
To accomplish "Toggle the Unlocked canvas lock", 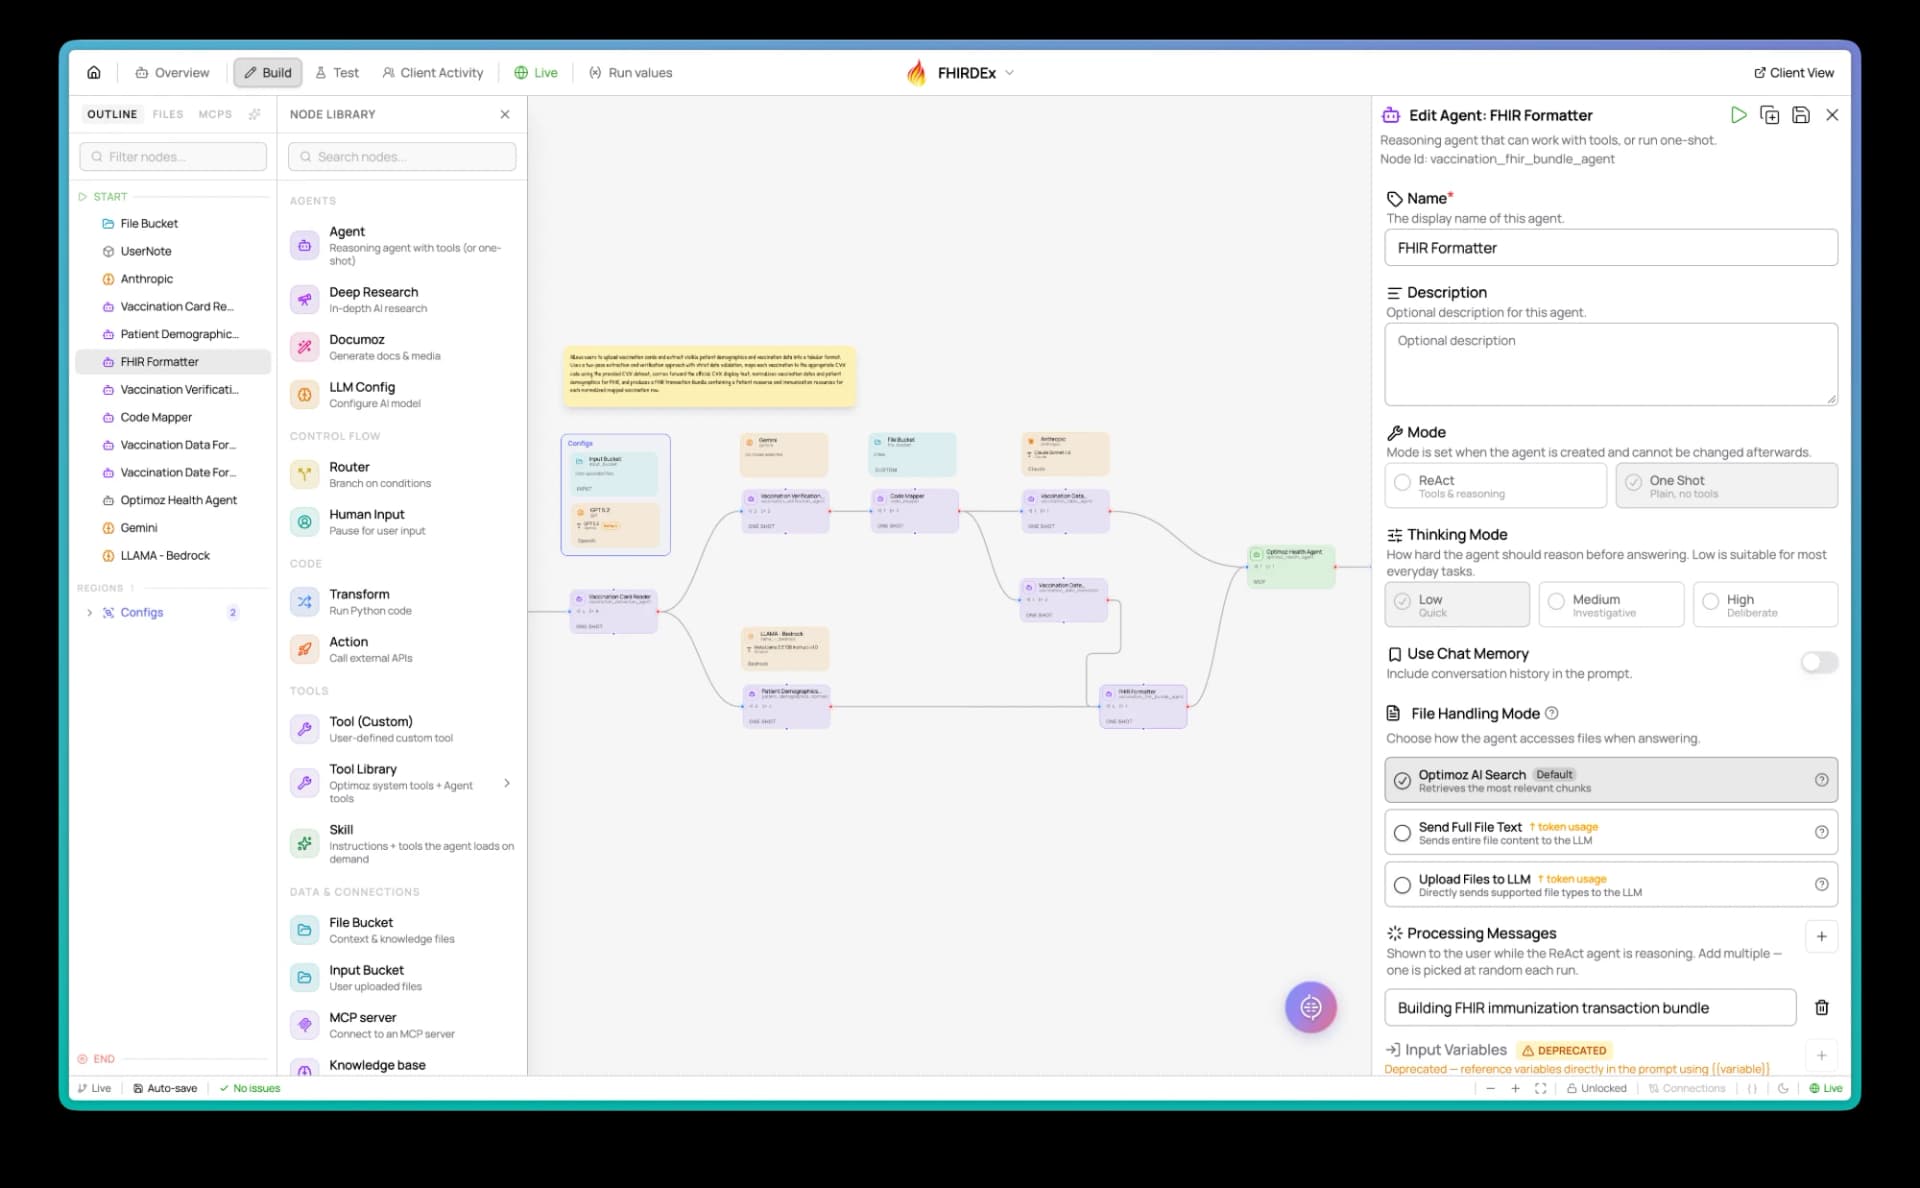I will coord(1596,1088).
